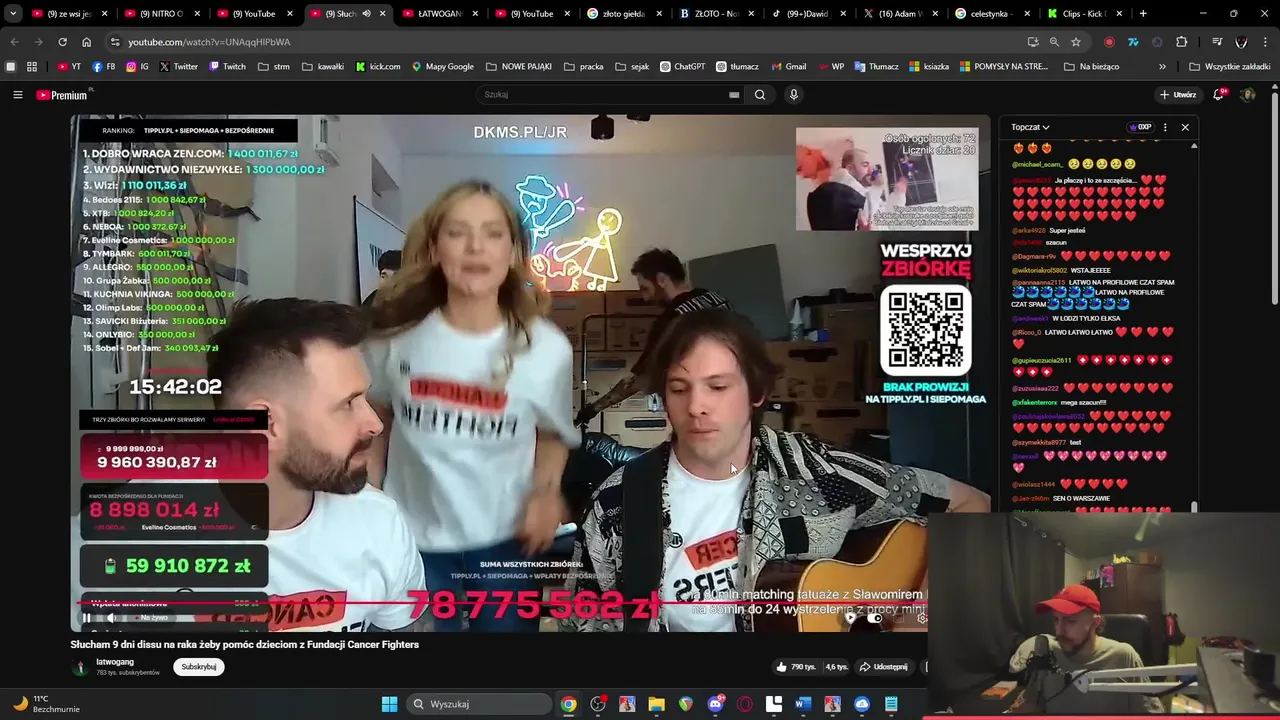1280x720 pixels.
Task: Open the weather widget 11°C
Action: 45,704
